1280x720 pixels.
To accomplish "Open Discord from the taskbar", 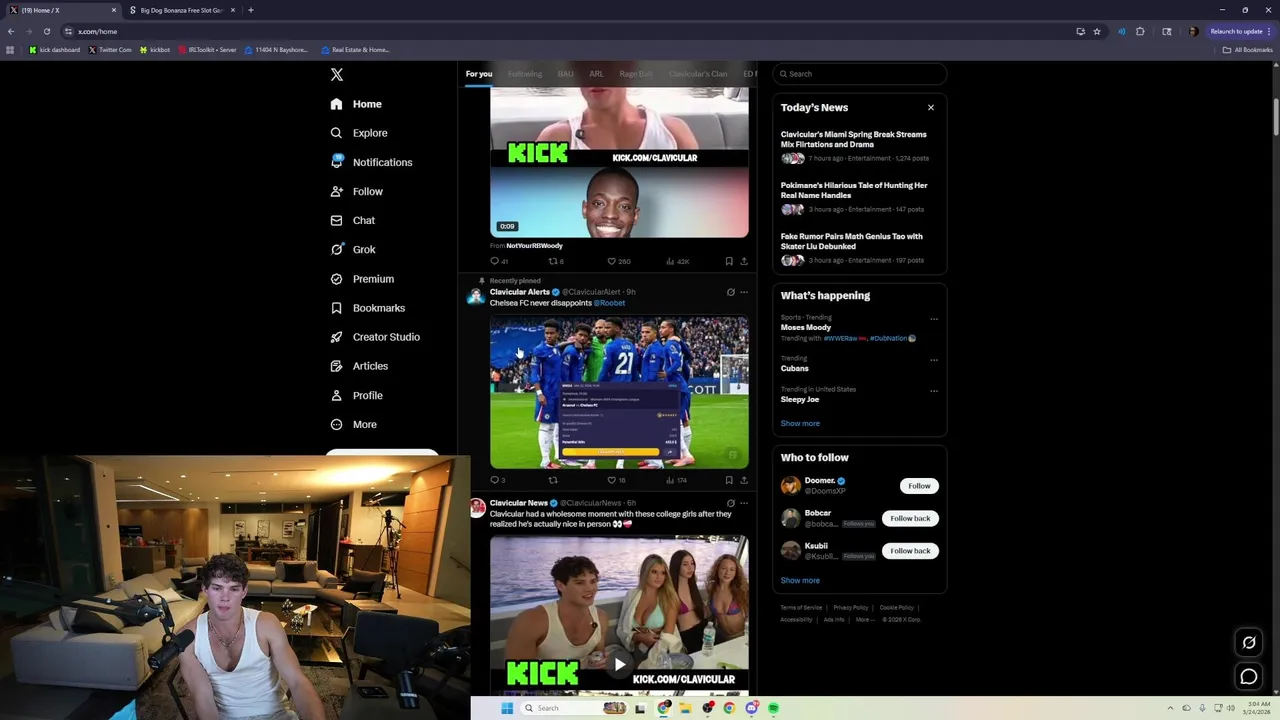I will (752, 708).
